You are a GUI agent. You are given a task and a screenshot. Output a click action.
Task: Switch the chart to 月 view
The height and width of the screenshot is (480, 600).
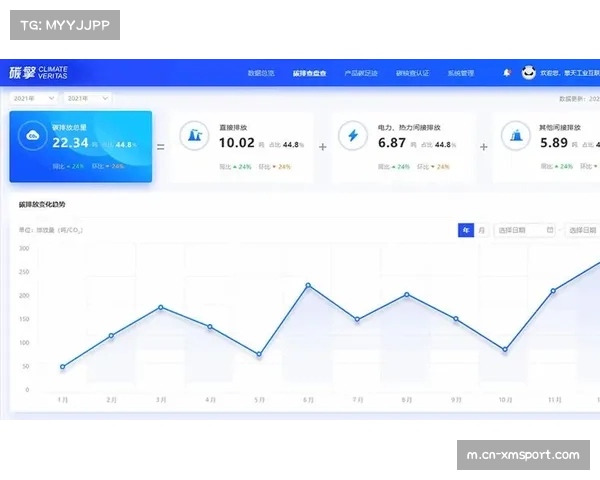(481, 230)
